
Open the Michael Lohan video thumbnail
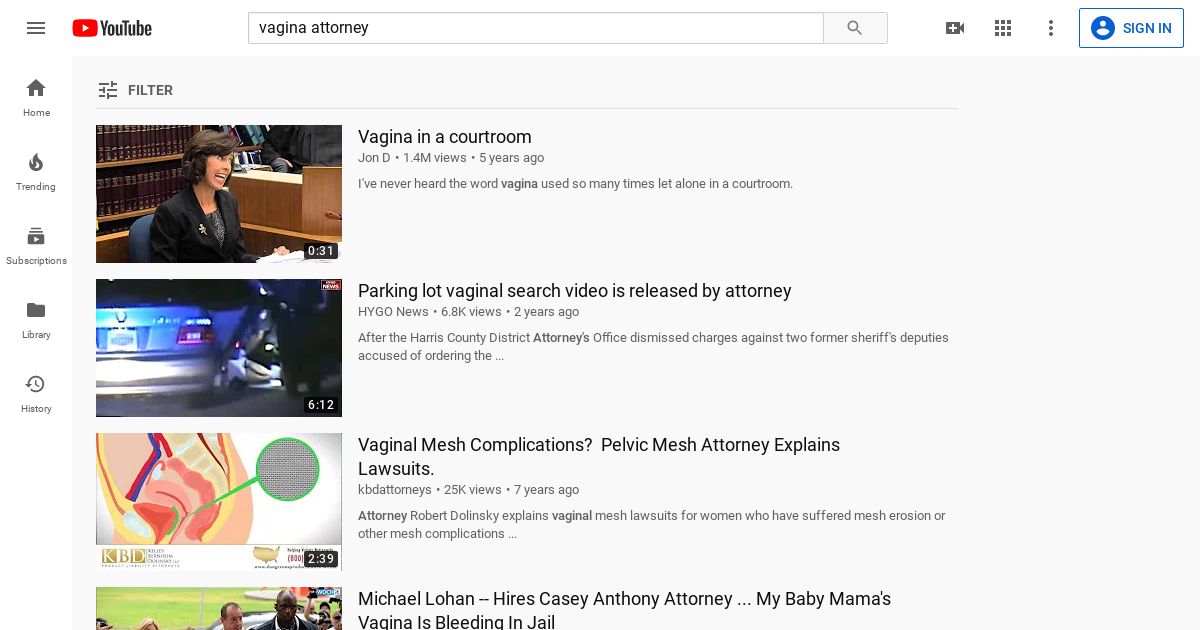point(219,608)
